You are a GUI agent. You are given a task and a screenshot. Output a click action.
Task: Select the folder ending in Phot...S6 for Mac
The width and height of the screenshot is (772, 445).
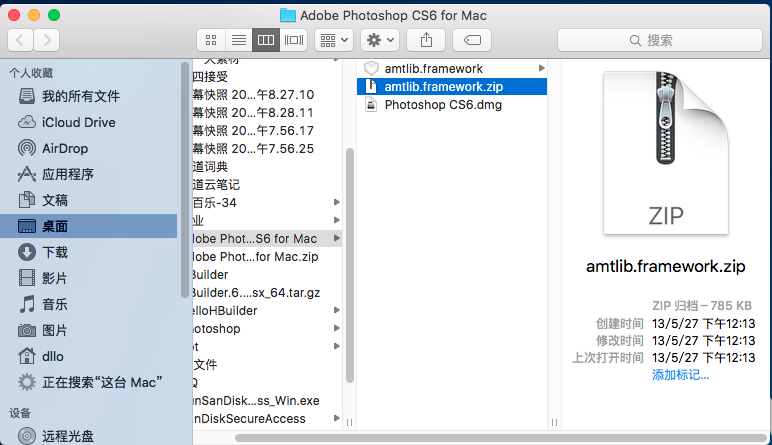[267, 239]
